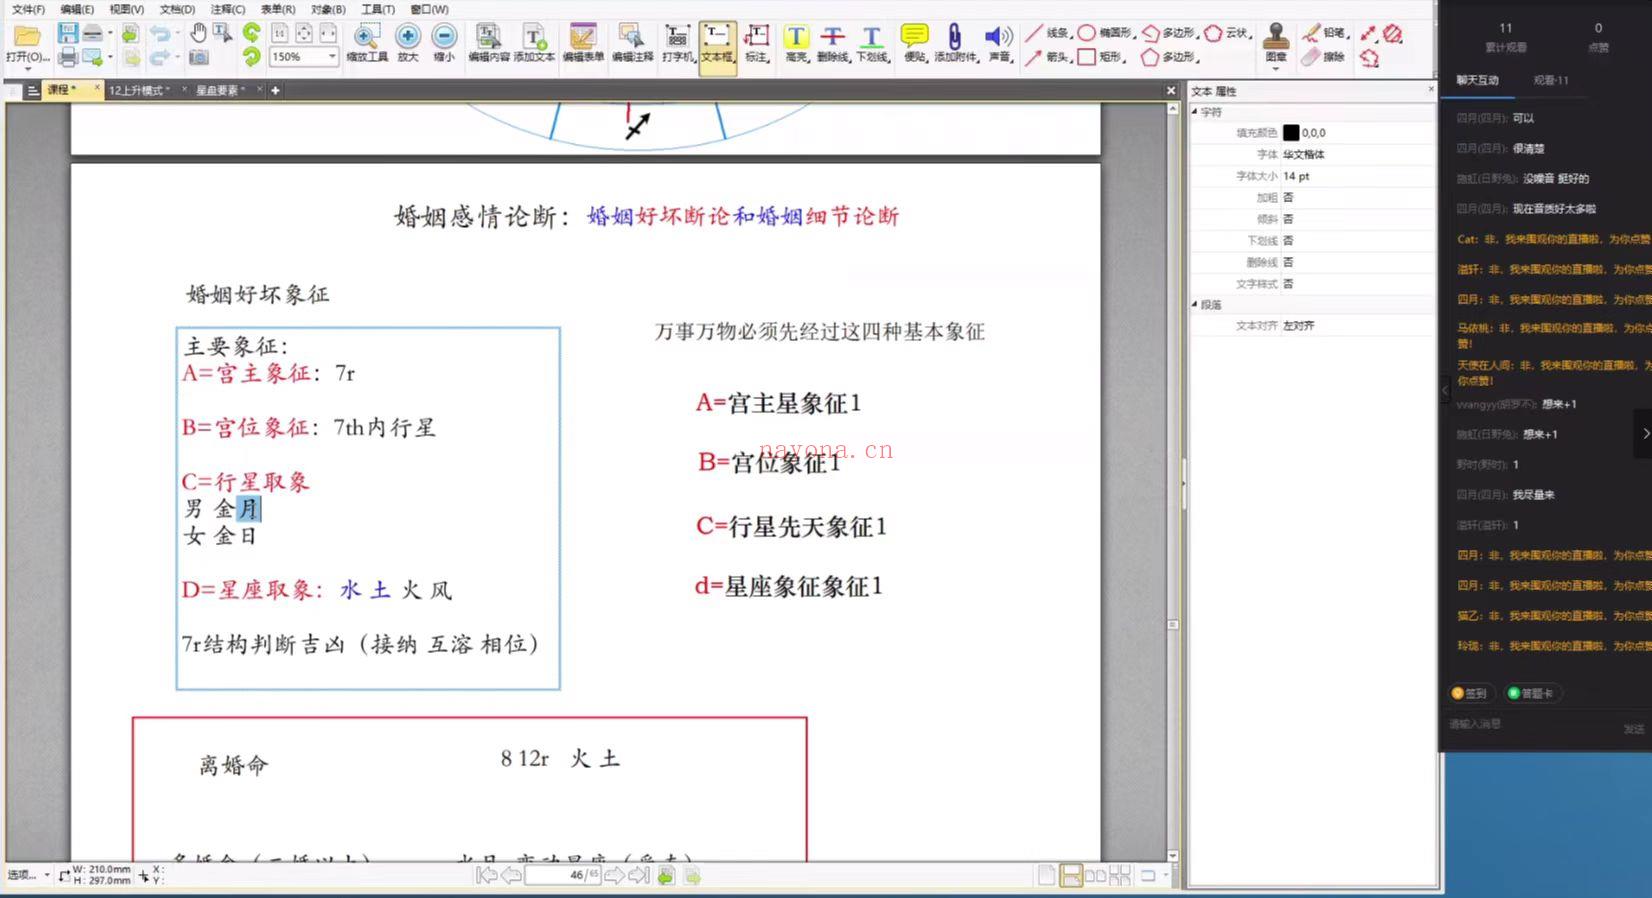This screenshot has width=1652, height=898.
Task: Select the Hand pan tool
Action: [198, 33]
